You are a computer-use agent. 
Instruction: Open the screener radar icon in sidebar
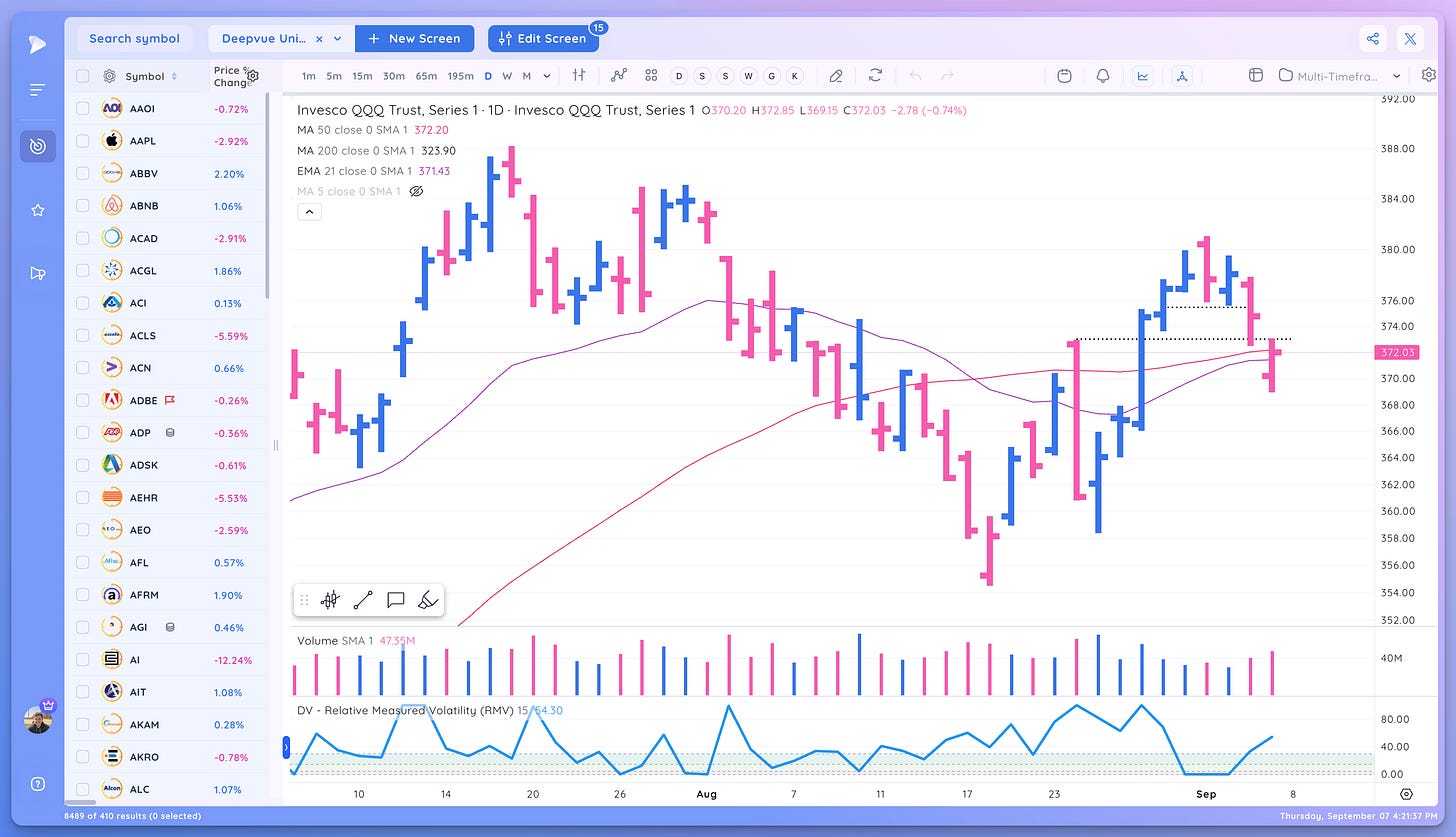click(37, 146)
